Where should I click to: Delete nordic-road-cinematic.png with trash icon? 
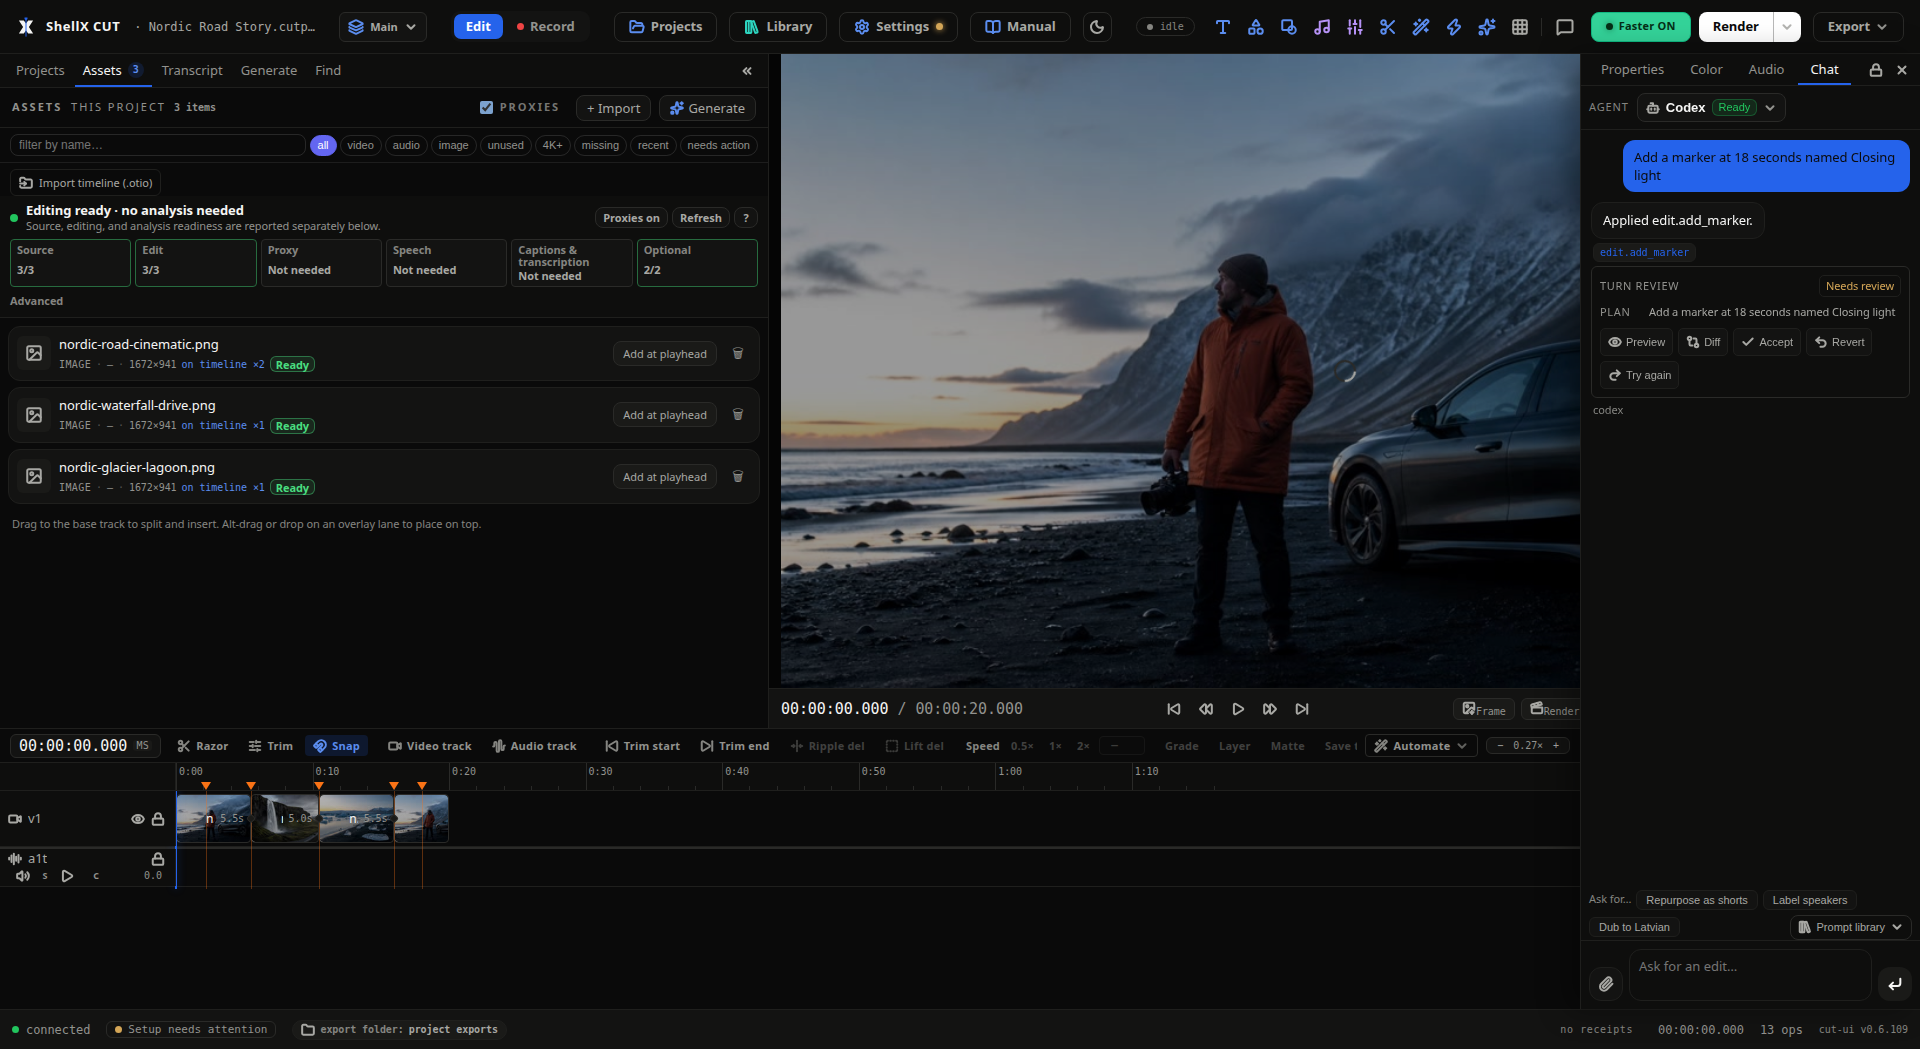point(738,353)
